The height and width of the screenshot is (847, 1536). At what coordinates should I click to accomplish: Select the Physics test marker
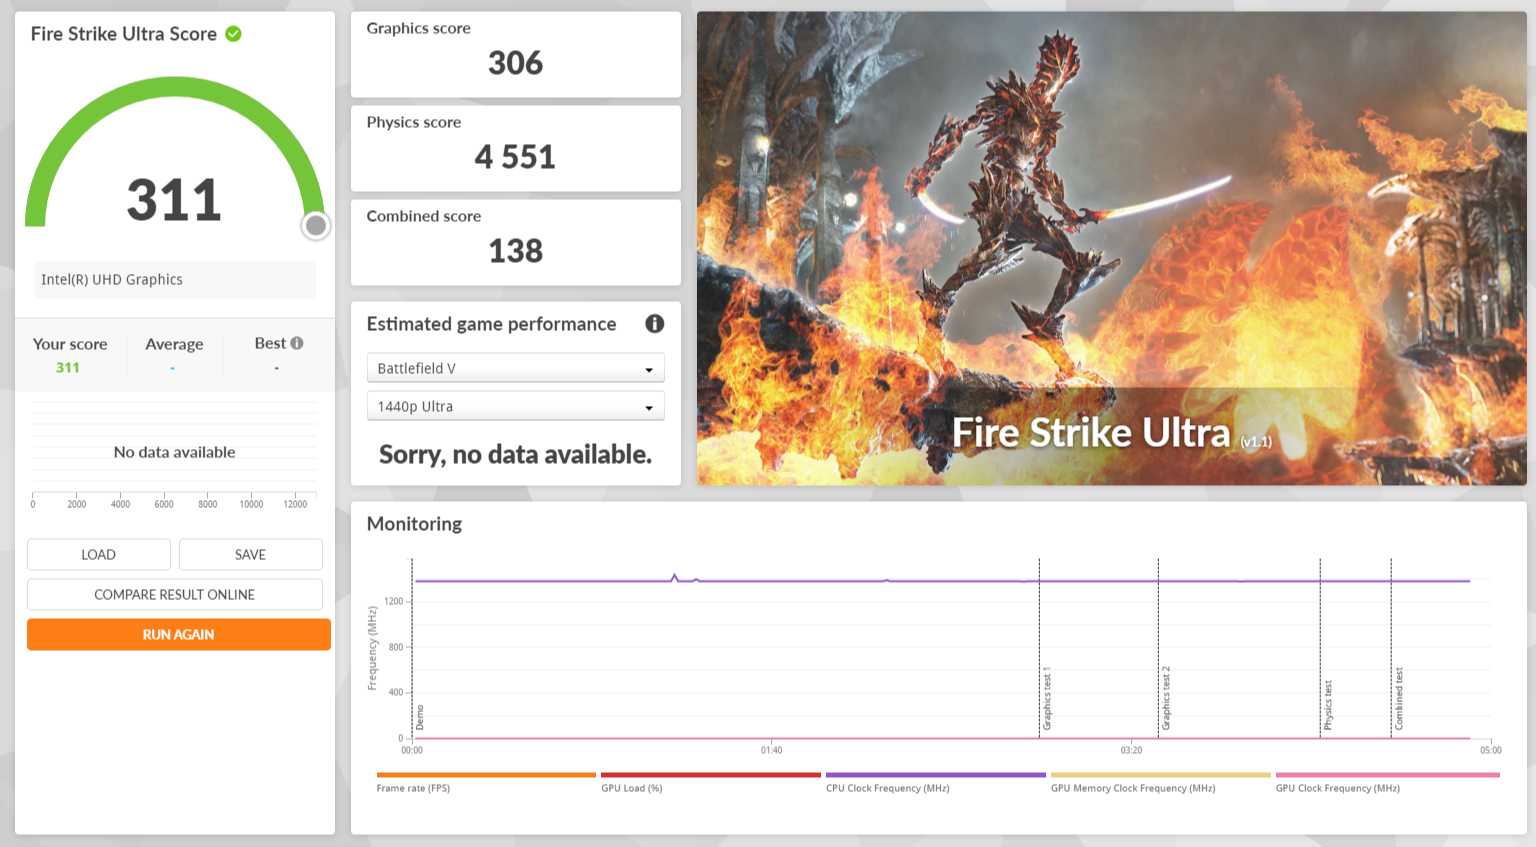tap(1328, 705)
